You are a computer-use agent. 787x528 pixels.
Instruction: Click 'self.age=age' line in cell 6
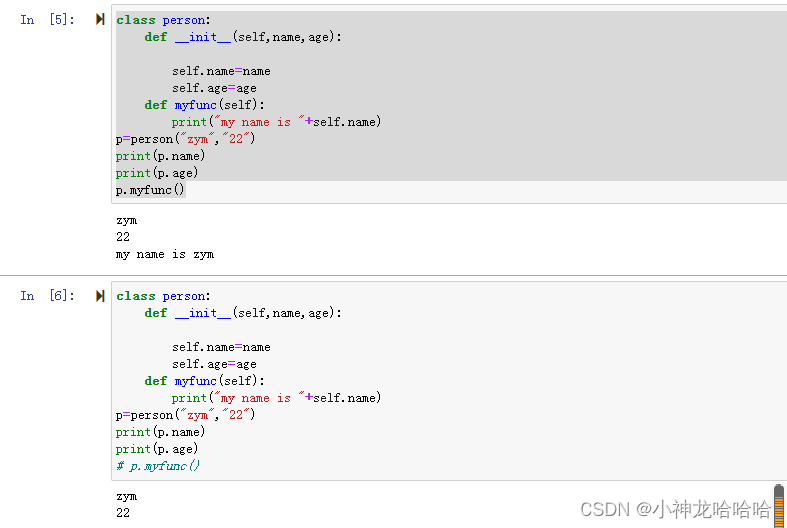pos(214,364)
